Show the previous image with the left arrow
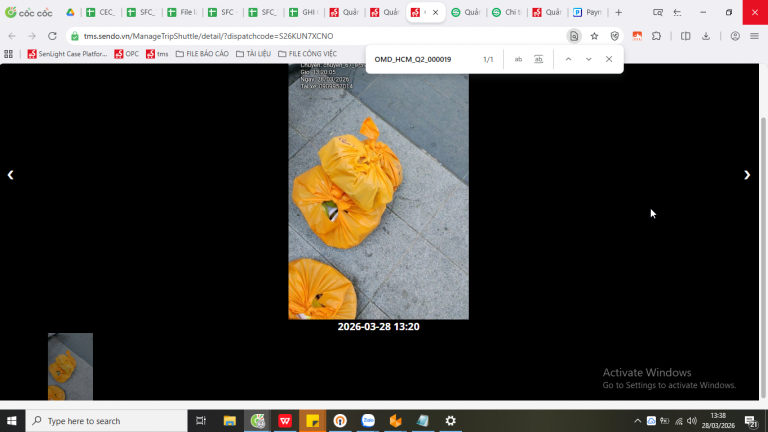 pos(10,175)
